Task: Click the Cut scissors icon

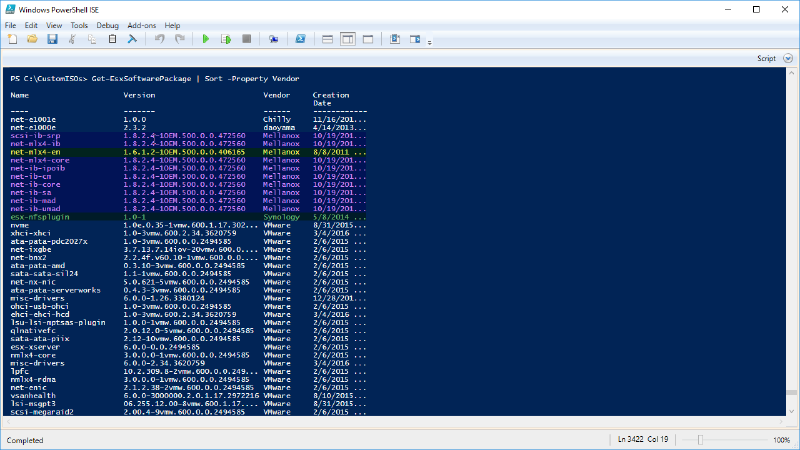Action: [x=72, y=39]
